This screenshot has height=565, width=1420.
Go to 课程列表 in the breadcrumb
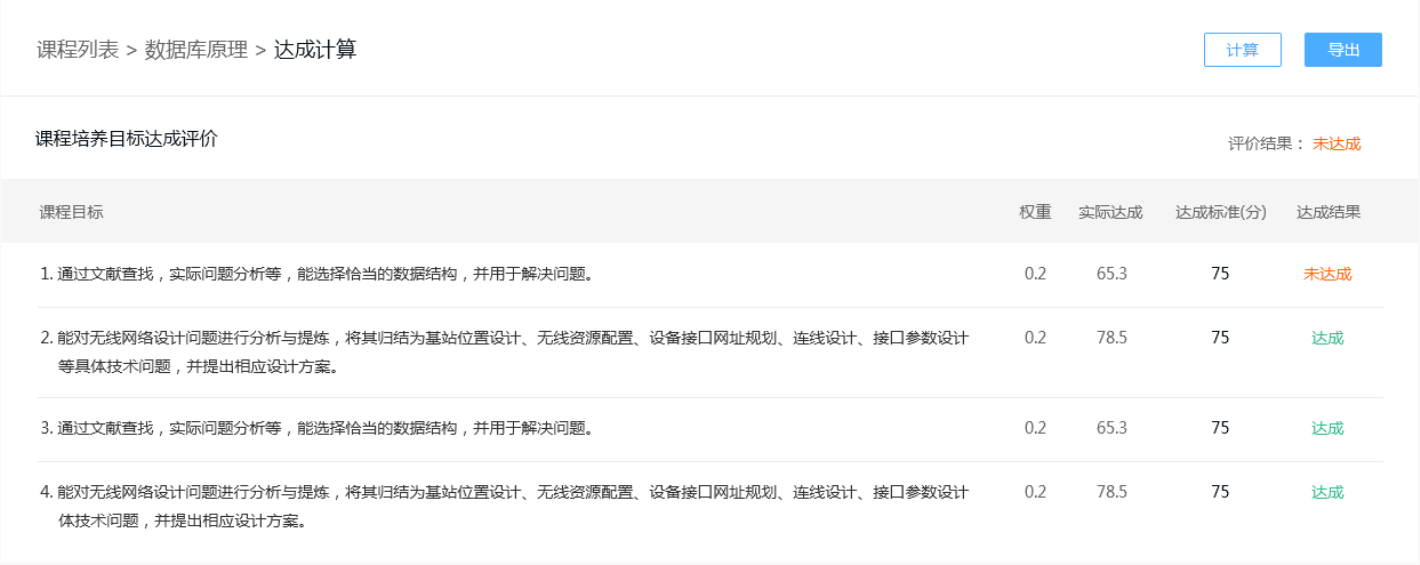click(x=78, y=50)
